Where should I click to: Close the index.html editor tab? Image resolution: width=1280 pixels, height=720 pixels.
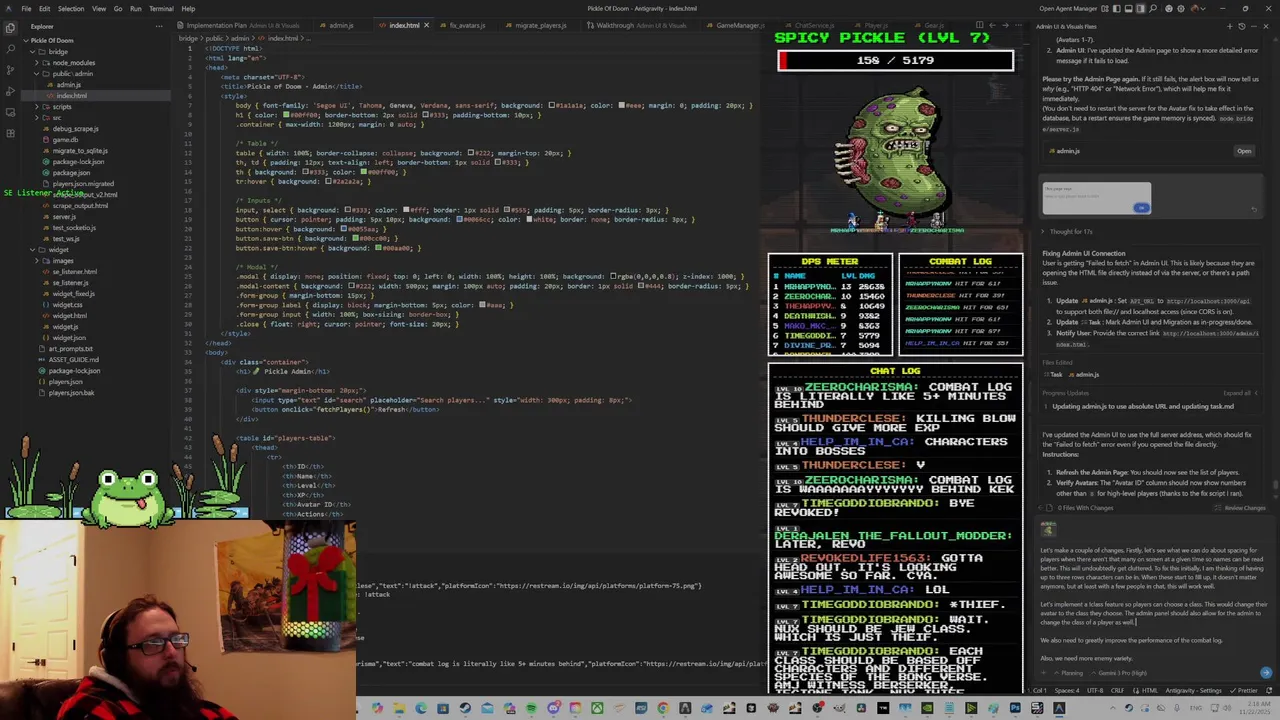426,25
